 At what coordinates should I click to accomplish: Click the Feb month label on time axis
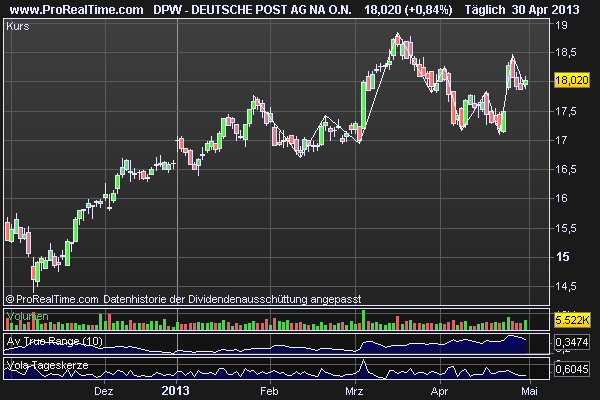[269, 391]
